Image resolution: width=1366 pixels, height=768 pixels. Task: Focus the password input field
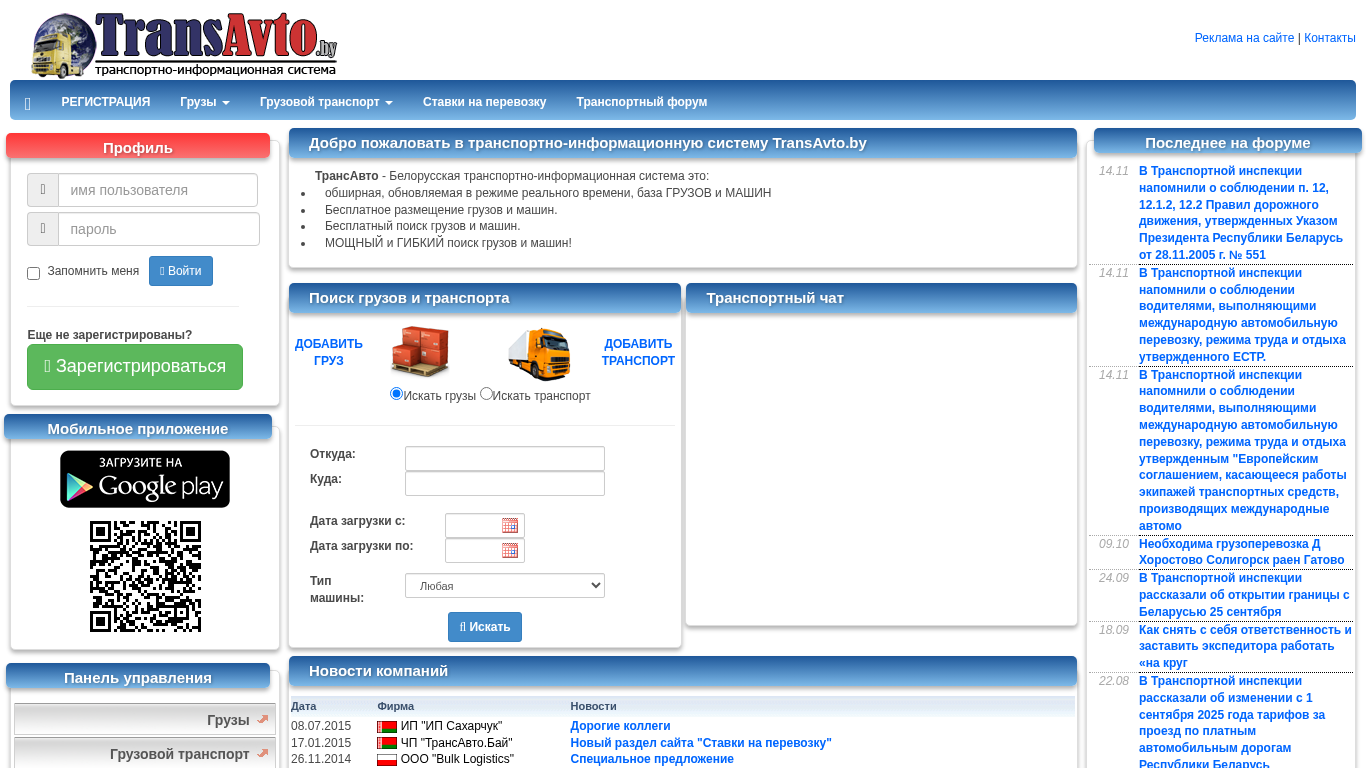pos(159,229)
